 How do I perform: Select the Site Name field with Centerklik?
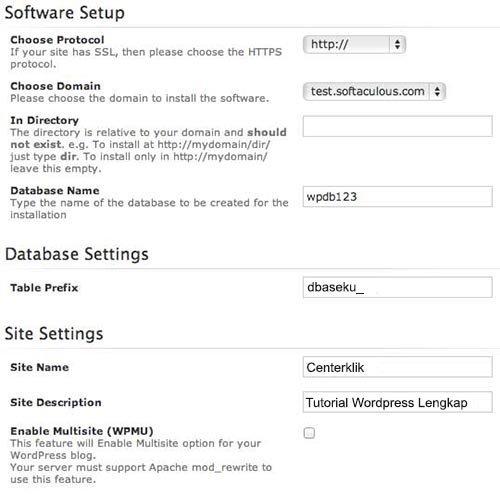[398, 367]
